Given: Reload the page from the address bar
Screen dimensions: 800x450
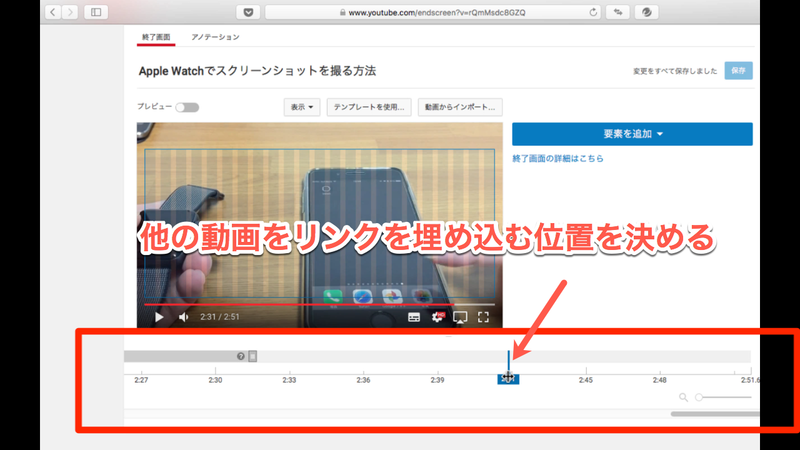Looking at the screenshot, I should [x=593, y=12].
